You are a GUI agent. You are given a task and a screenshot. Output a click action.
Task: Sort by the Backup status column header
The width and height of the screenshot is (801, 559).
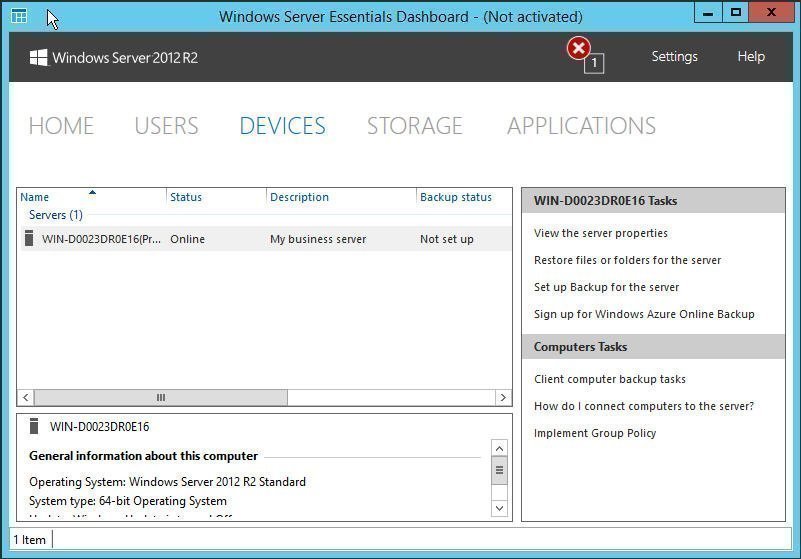[x=464, y=197]
